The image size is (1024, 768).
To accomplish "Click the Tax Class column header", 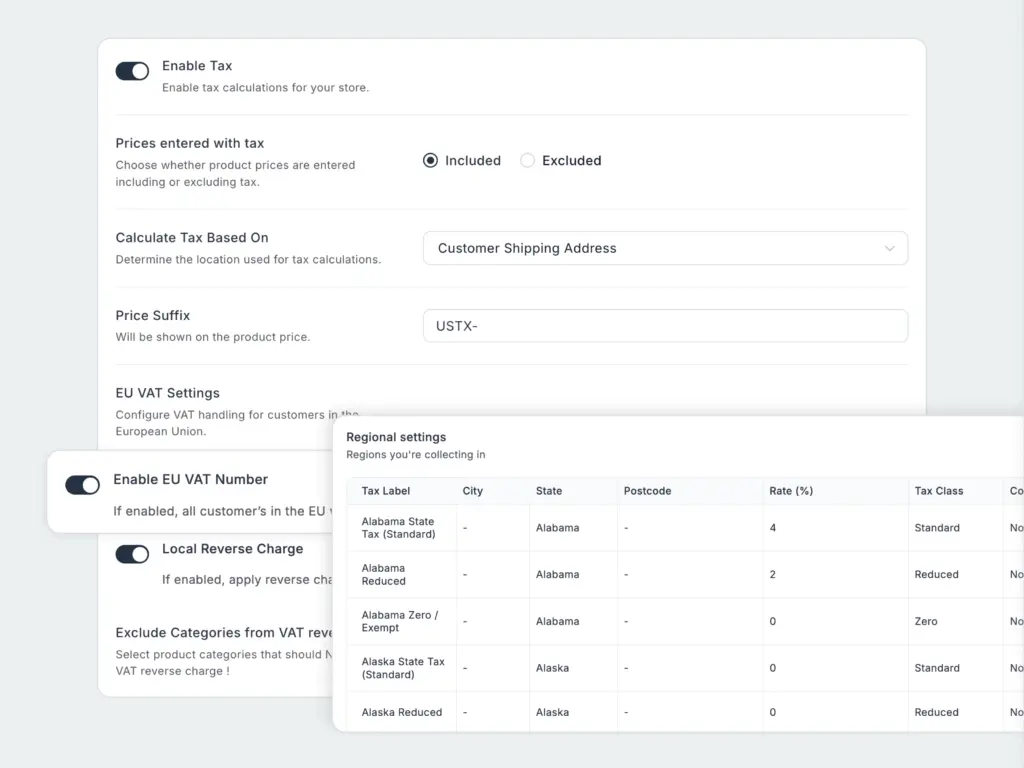I will [x=938, y=491].
